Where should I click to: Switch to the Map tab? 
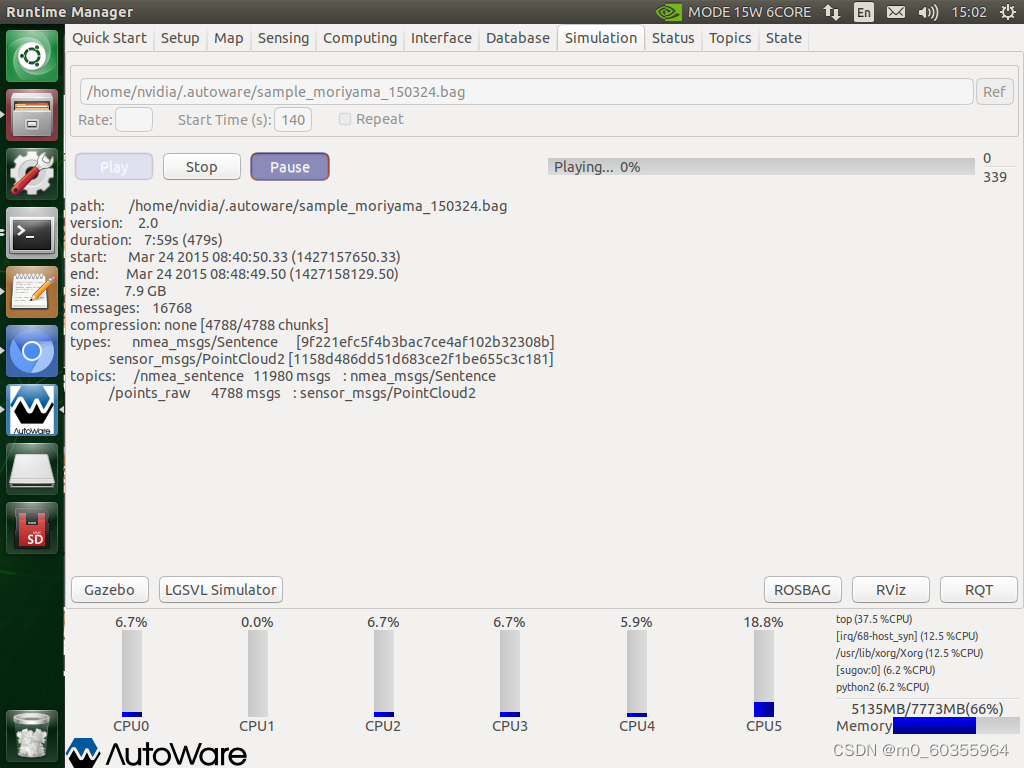click(x=229, y=38)
